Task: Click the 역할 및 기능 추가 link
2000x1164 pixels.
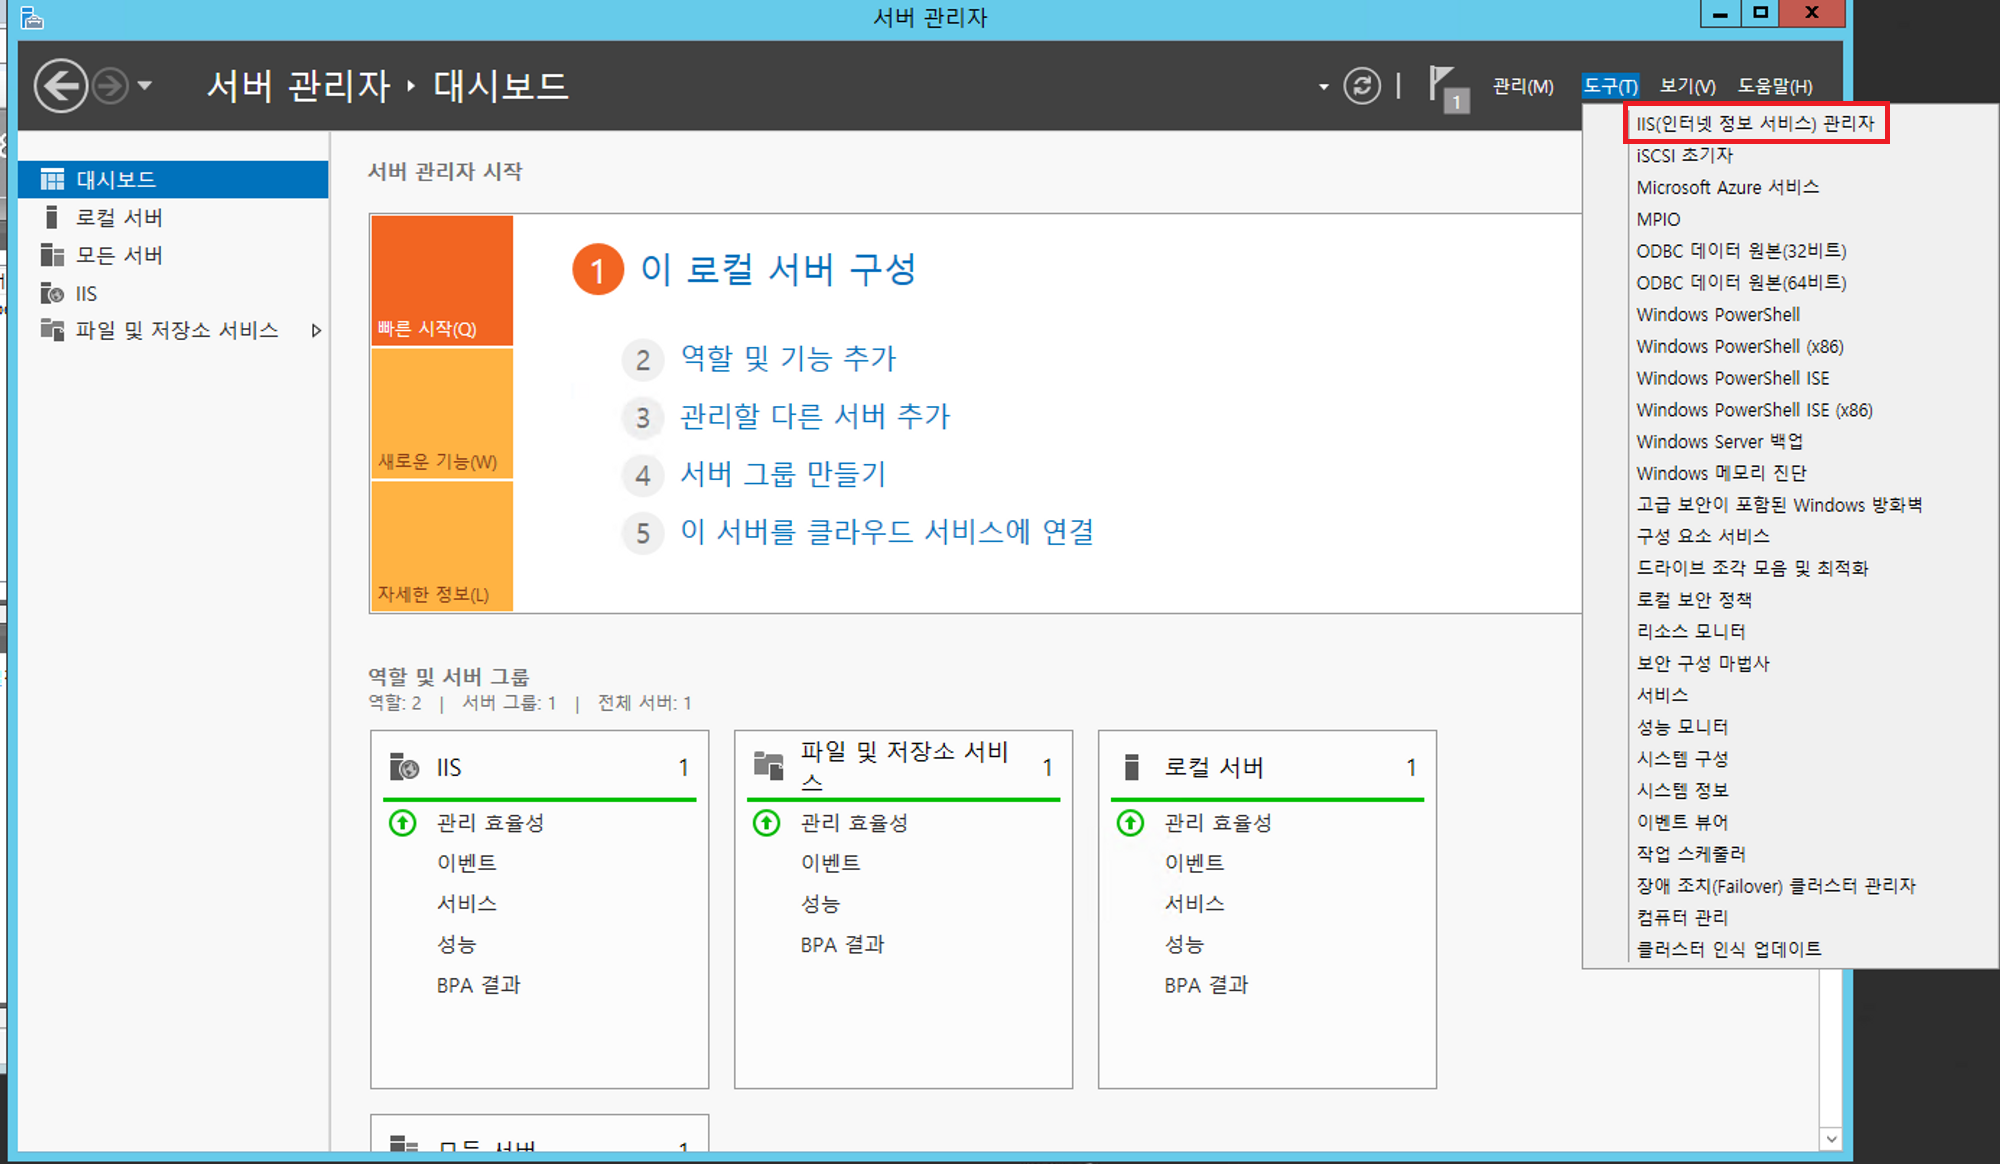Action: tap(788, 358)
